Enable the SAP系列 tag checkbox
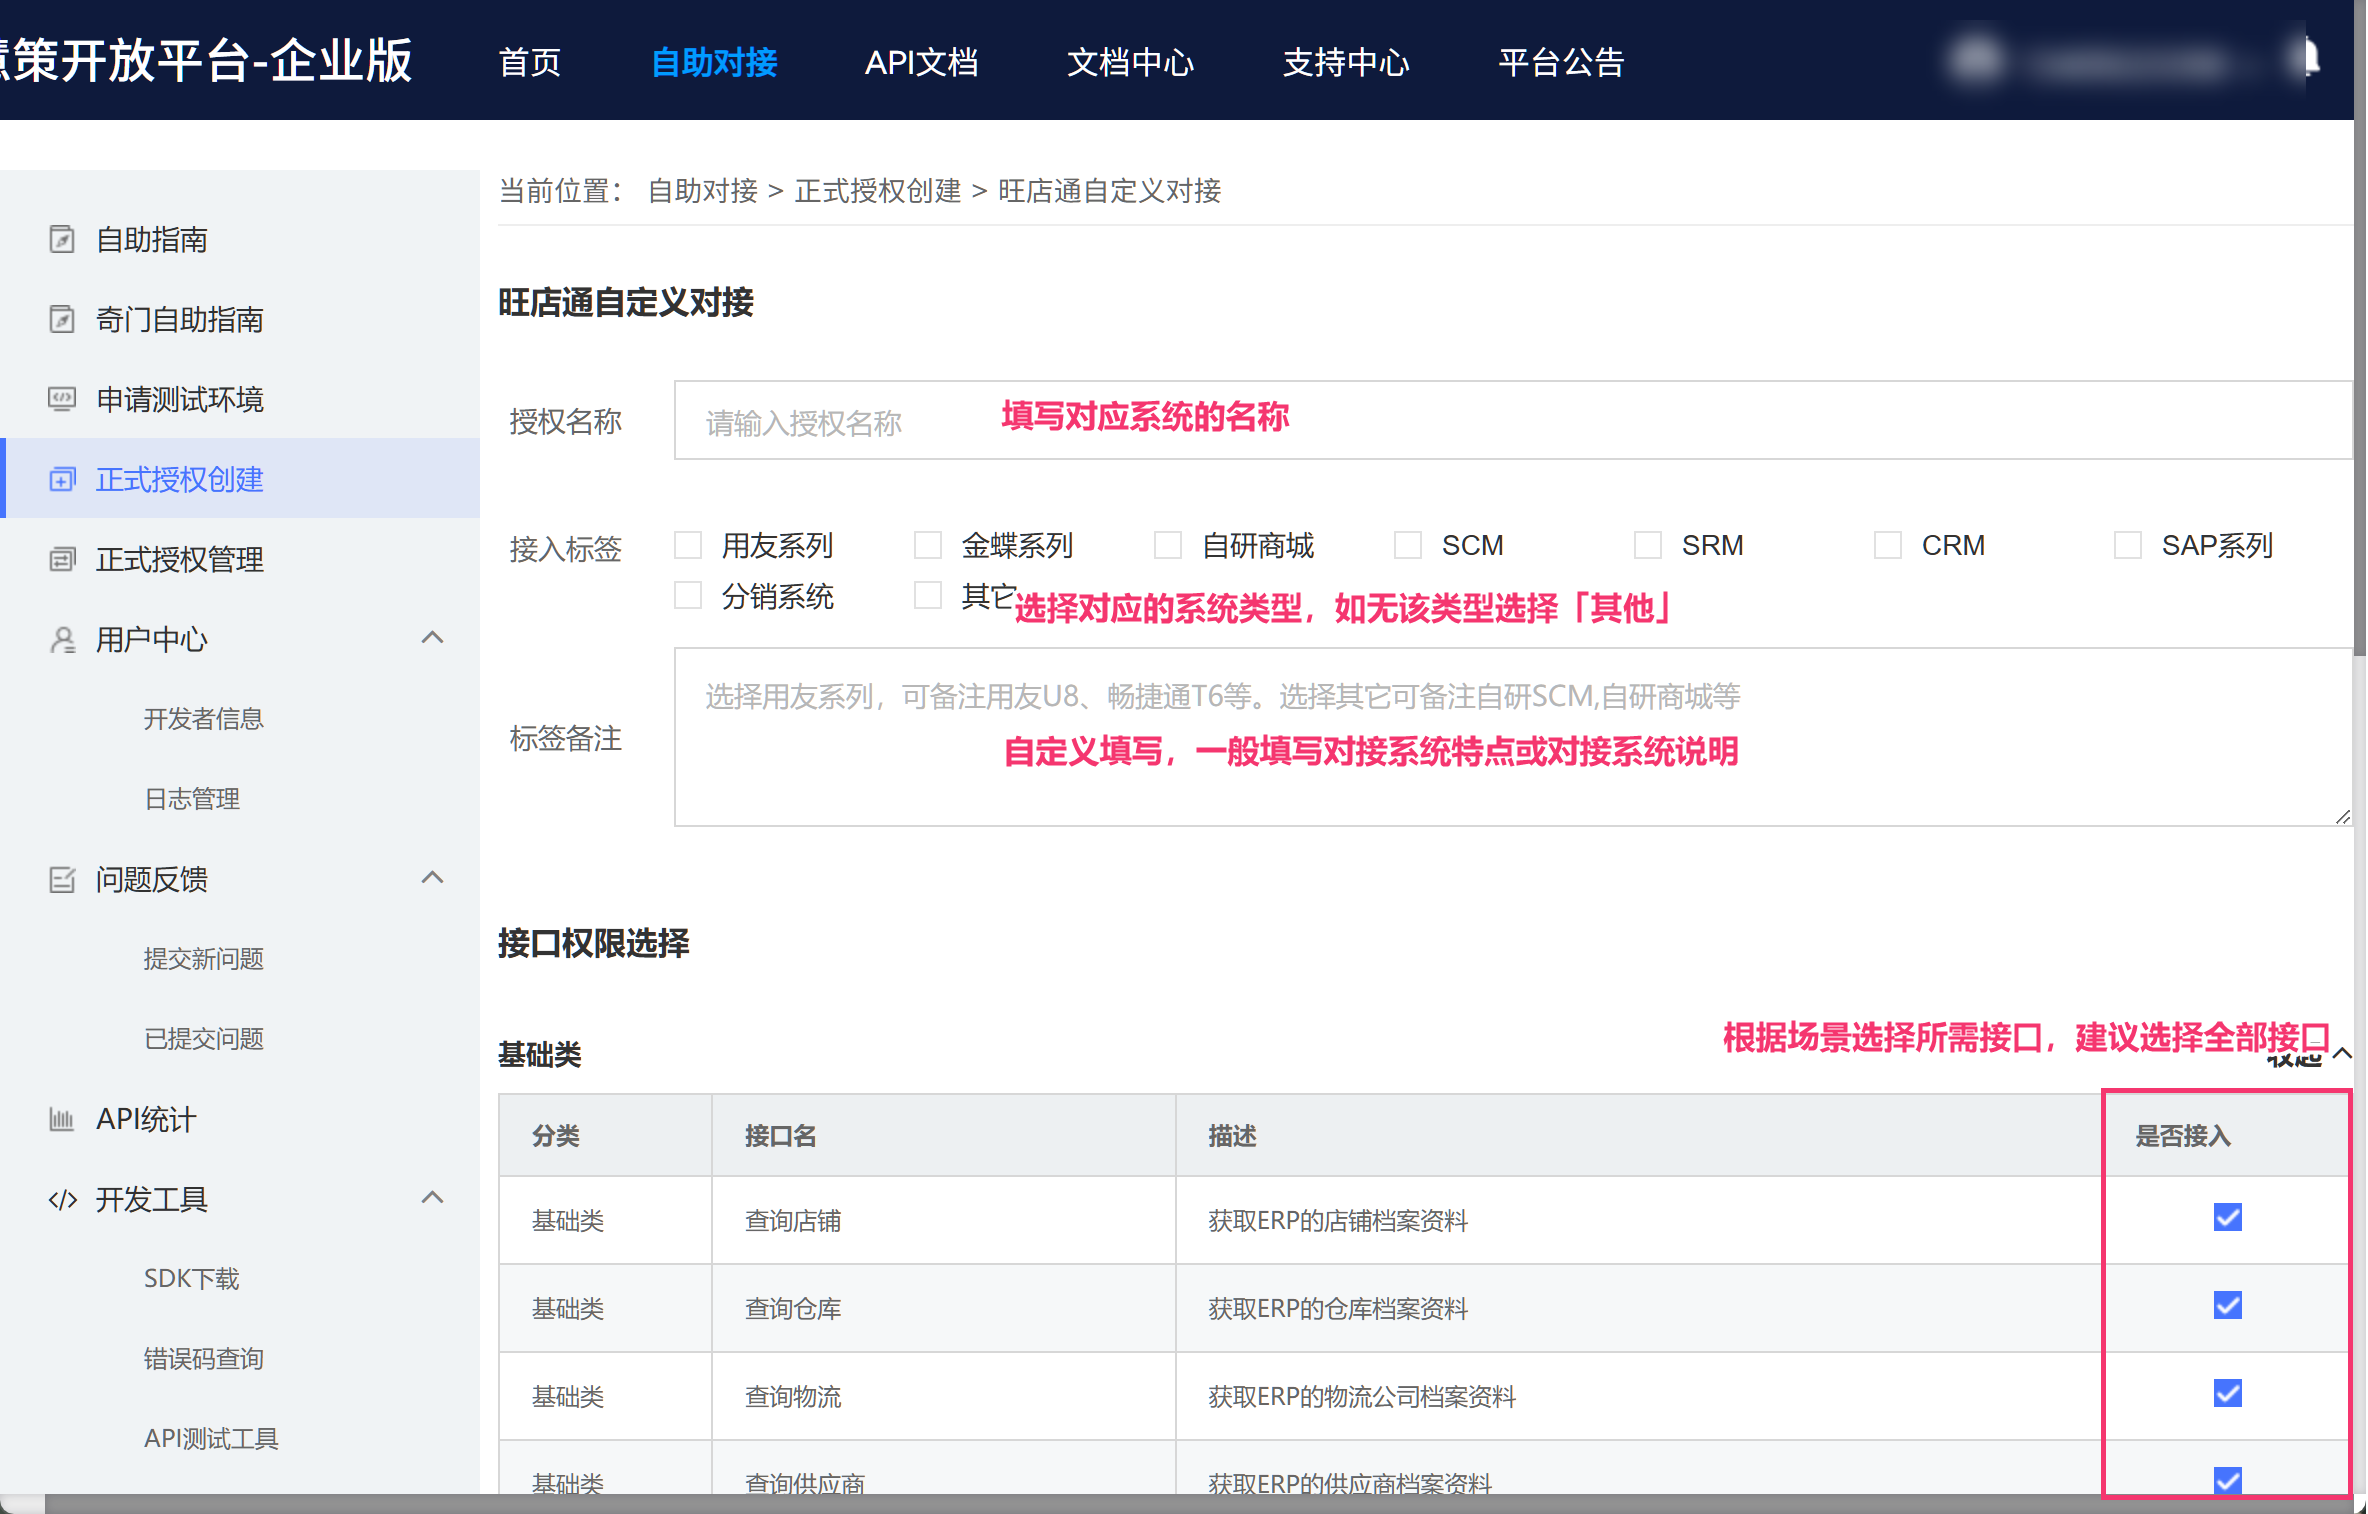Image resolution: width=2368 pixels, height=1514 pixels. [x=2127, y=546]
